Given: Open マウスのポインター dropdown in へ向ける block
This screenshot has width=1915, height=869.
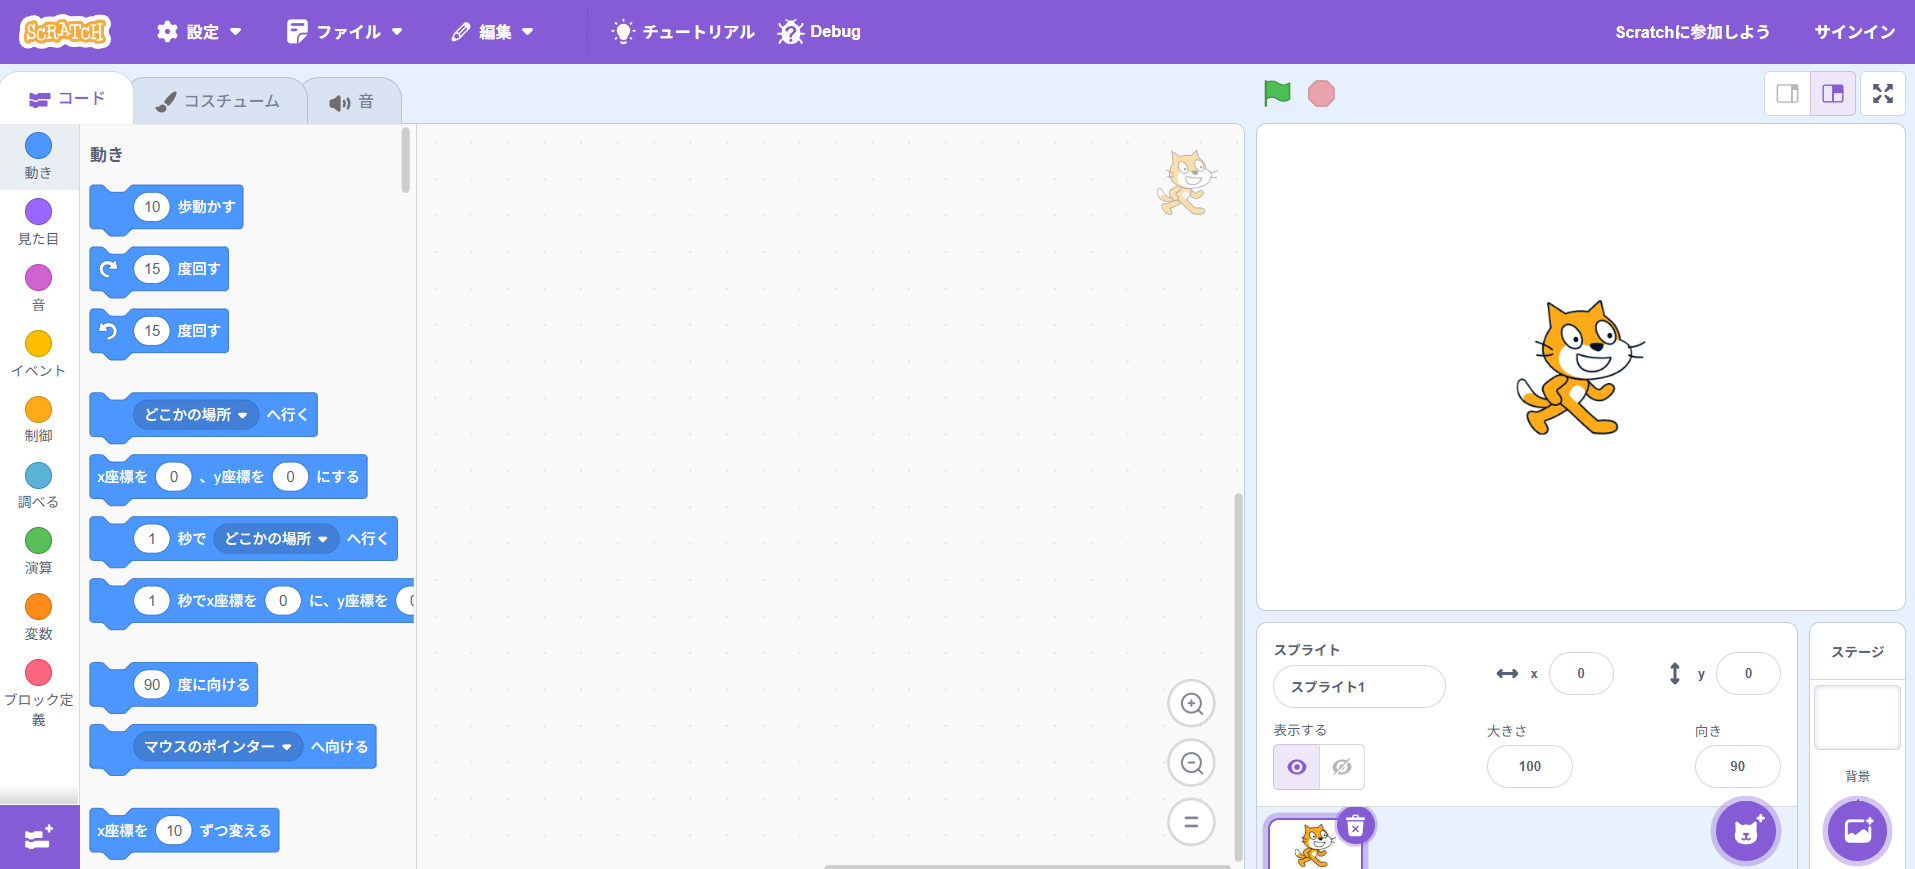Looking at the screenshot, I should 218,747.
